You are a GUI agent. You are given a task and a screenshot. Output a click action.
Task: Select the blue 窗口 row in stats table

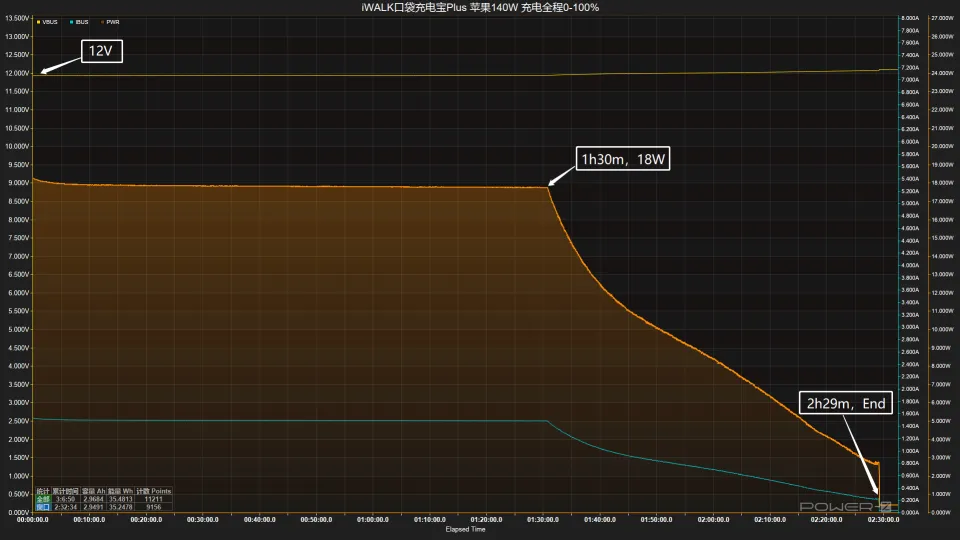coord(42,507)
